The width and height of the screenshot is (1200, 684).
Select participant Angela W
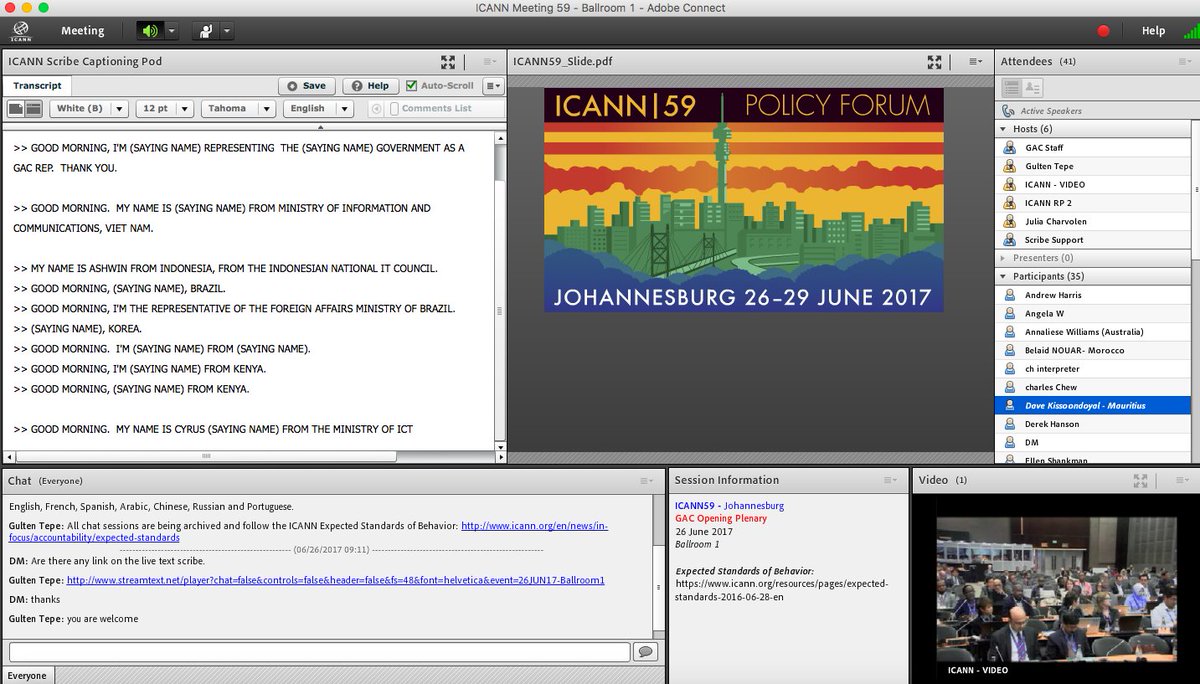pyautogui.click(x=1093, y=313)
